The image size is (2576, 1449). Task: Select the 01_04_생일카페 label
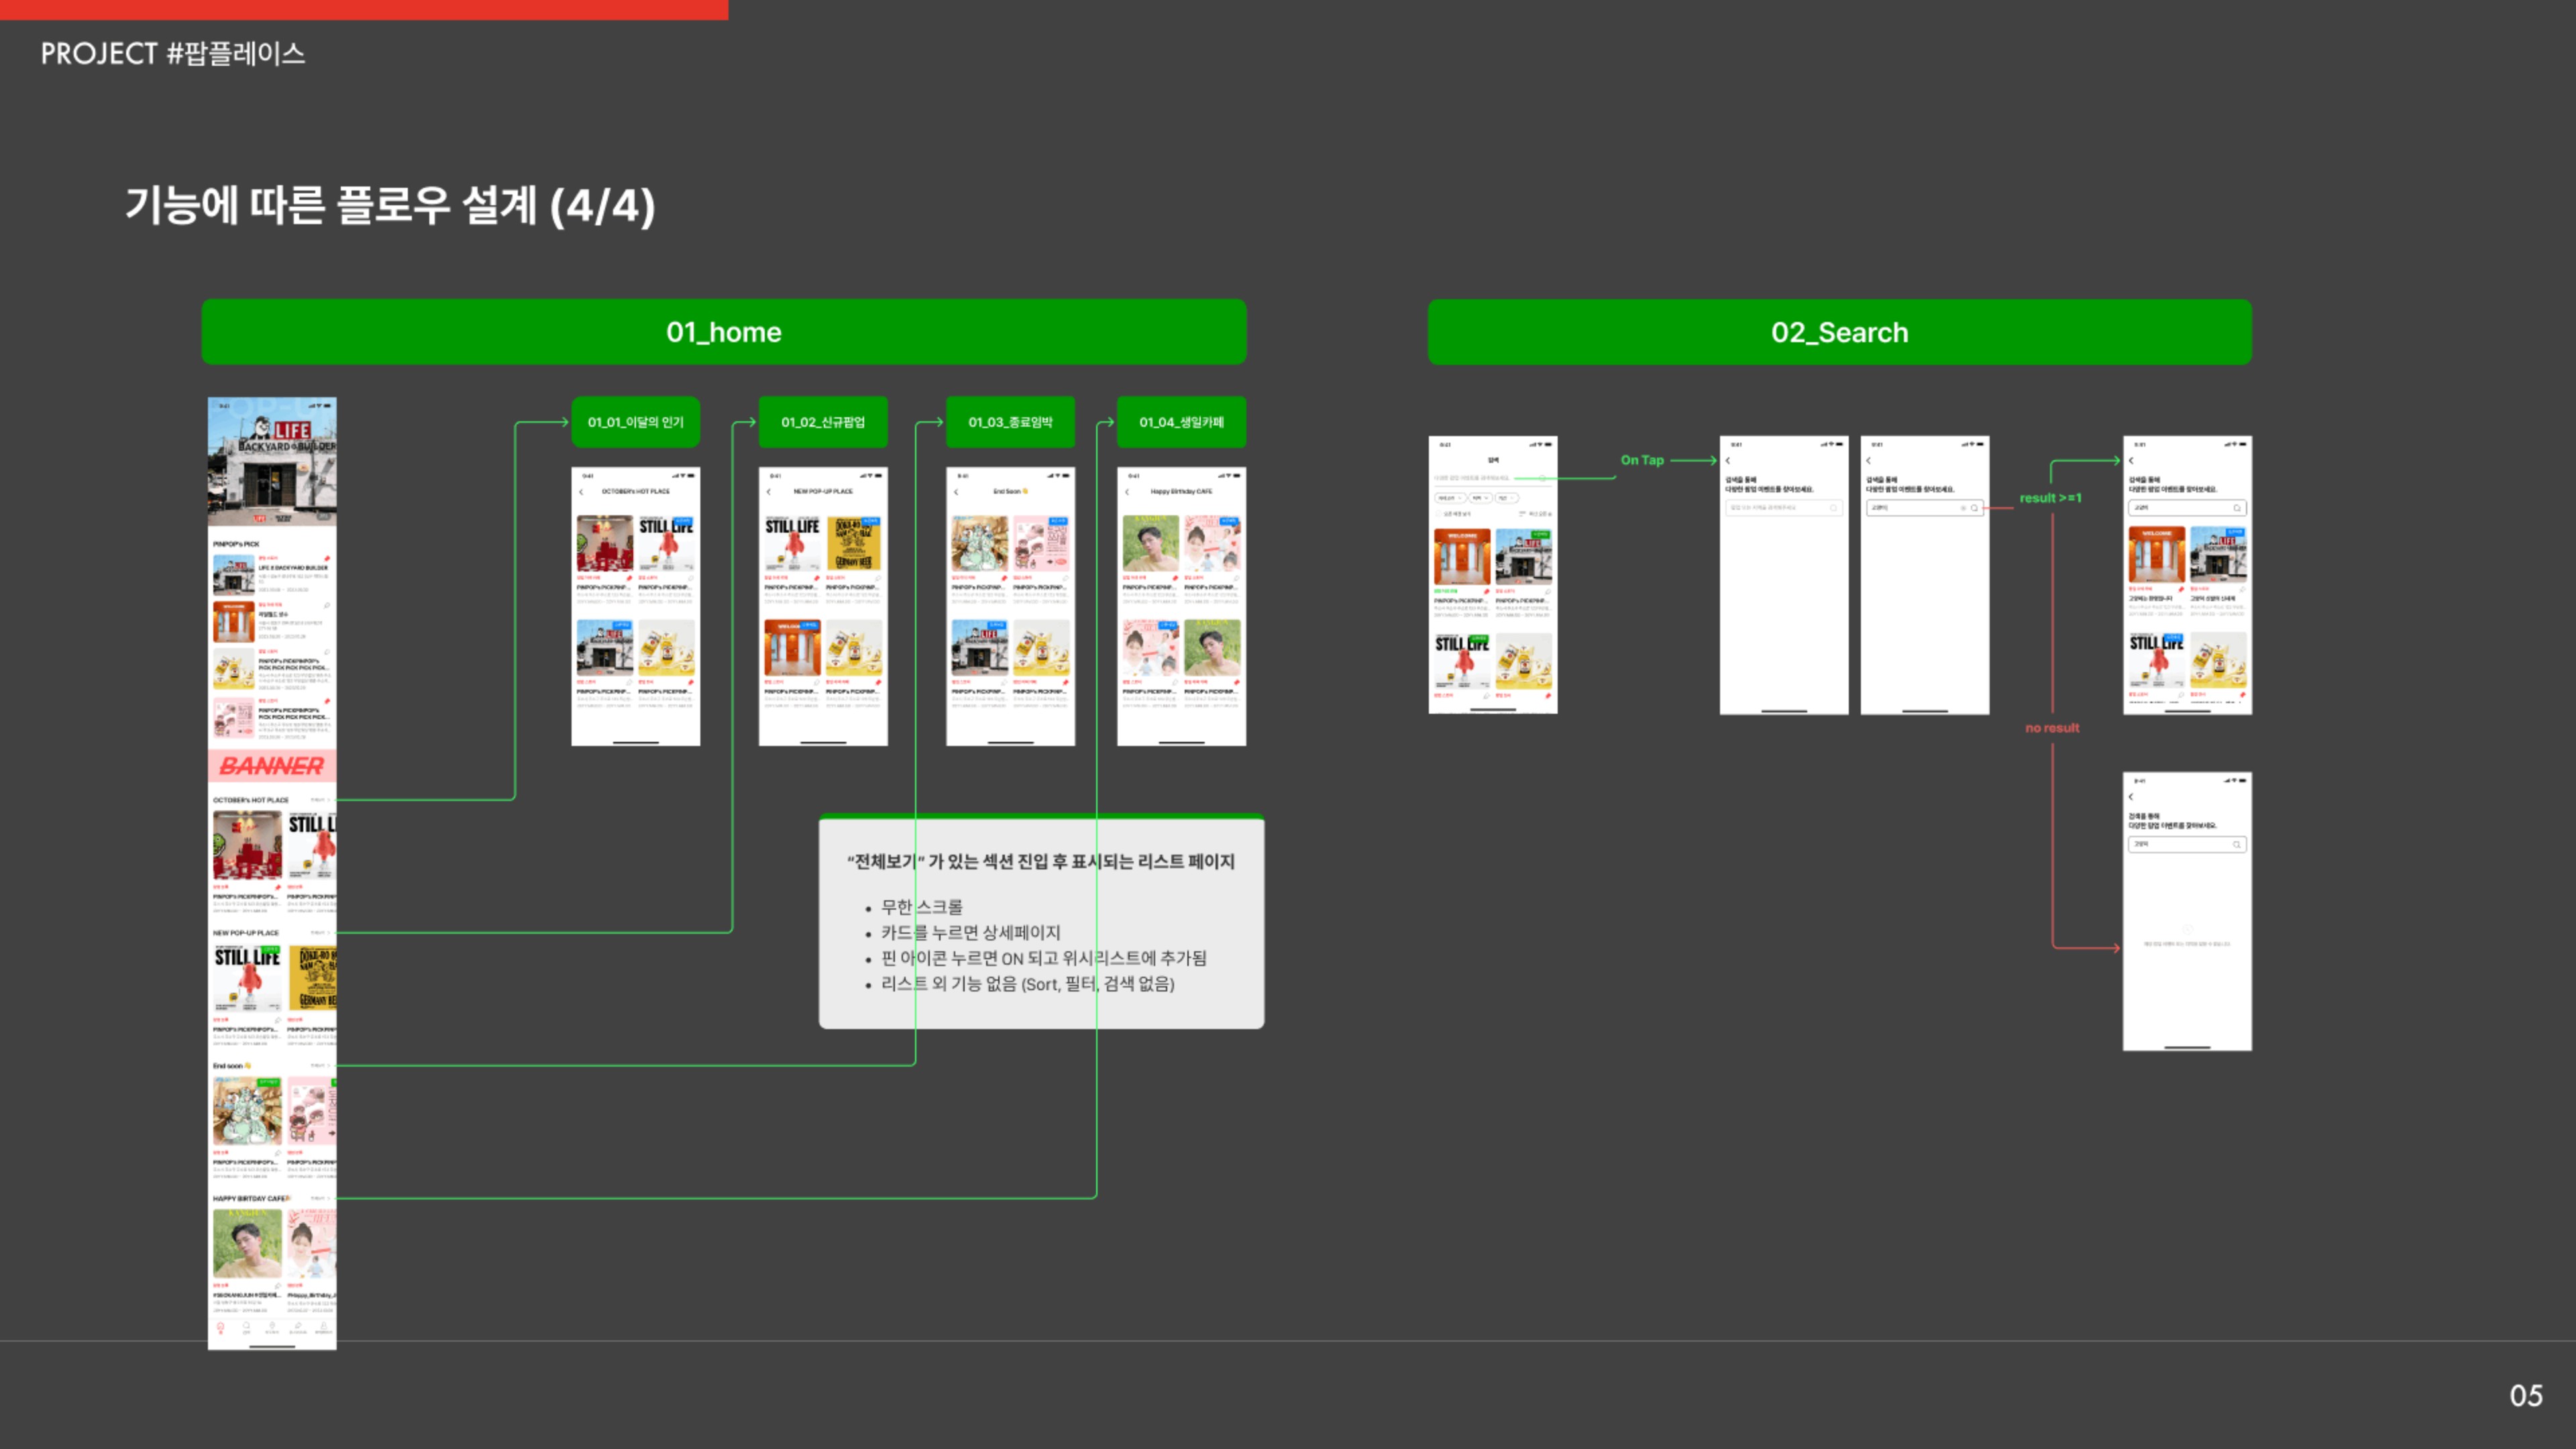click(1181, 422)
